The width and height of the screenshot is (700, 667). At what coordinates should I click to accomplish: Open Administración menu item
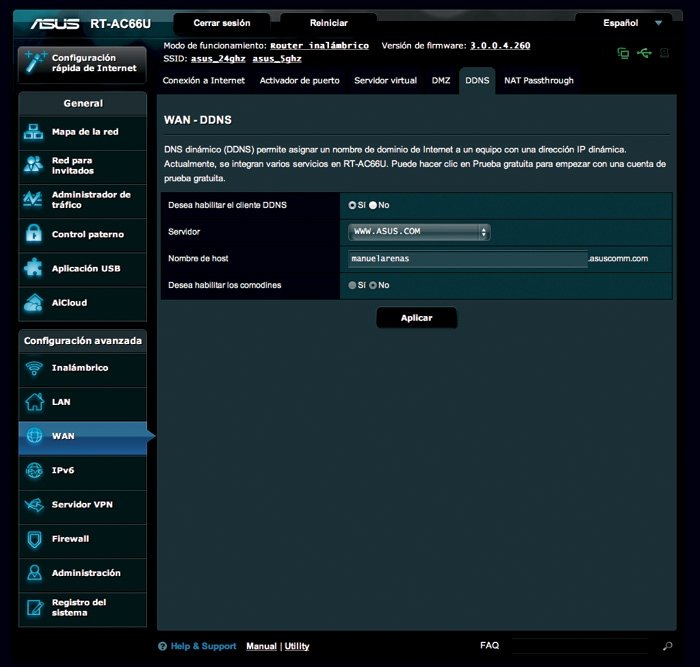click(83, 573)
